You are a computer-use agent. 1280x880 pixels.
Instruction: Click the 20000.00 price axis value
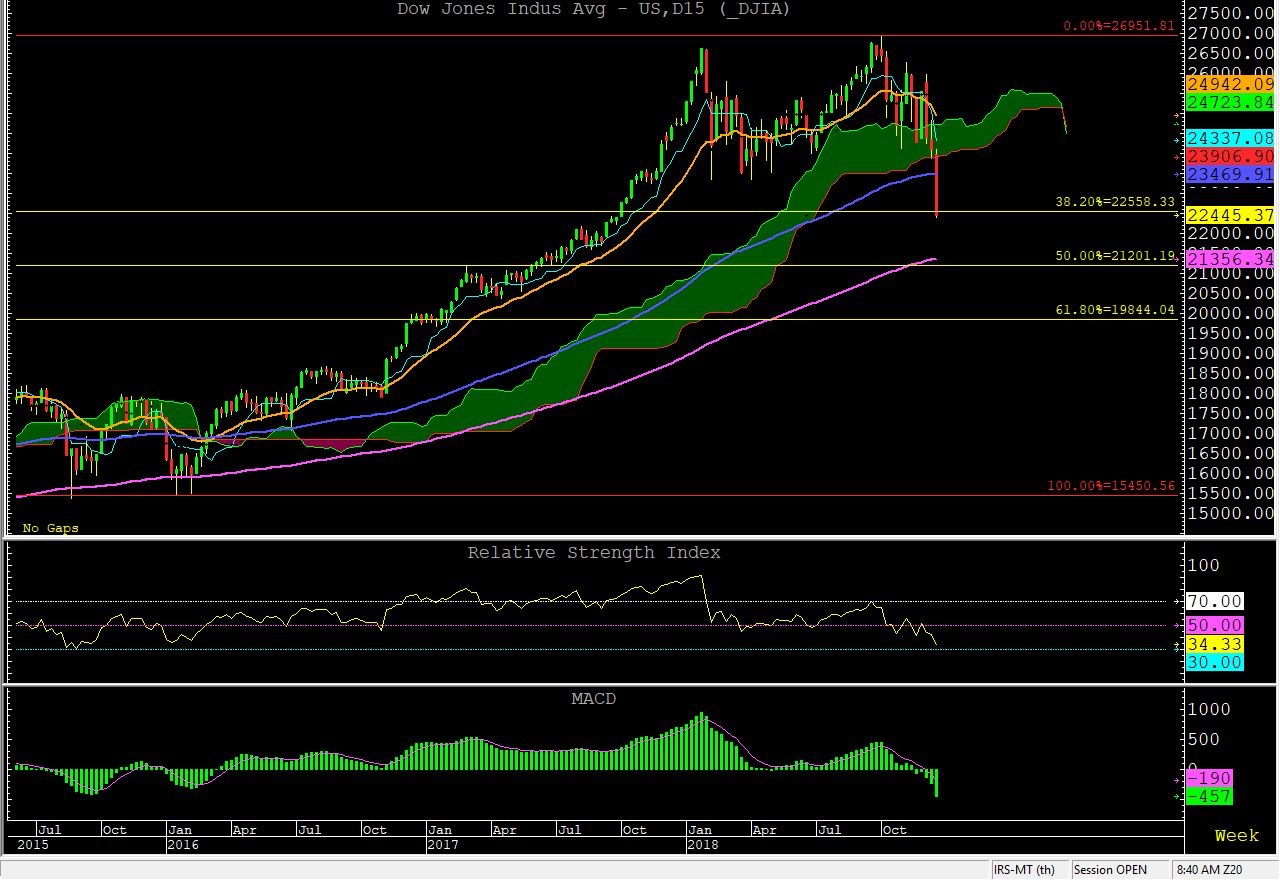1229,313
